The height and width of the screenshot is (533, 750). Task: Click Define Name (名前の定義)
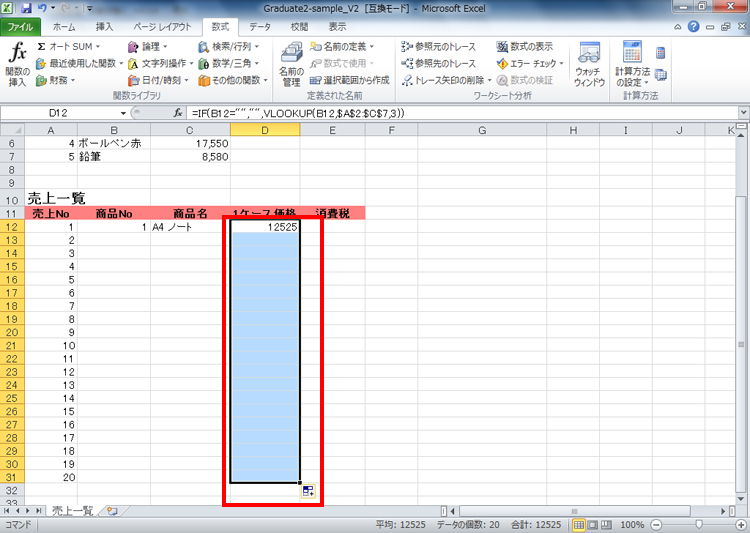(342, 46)
